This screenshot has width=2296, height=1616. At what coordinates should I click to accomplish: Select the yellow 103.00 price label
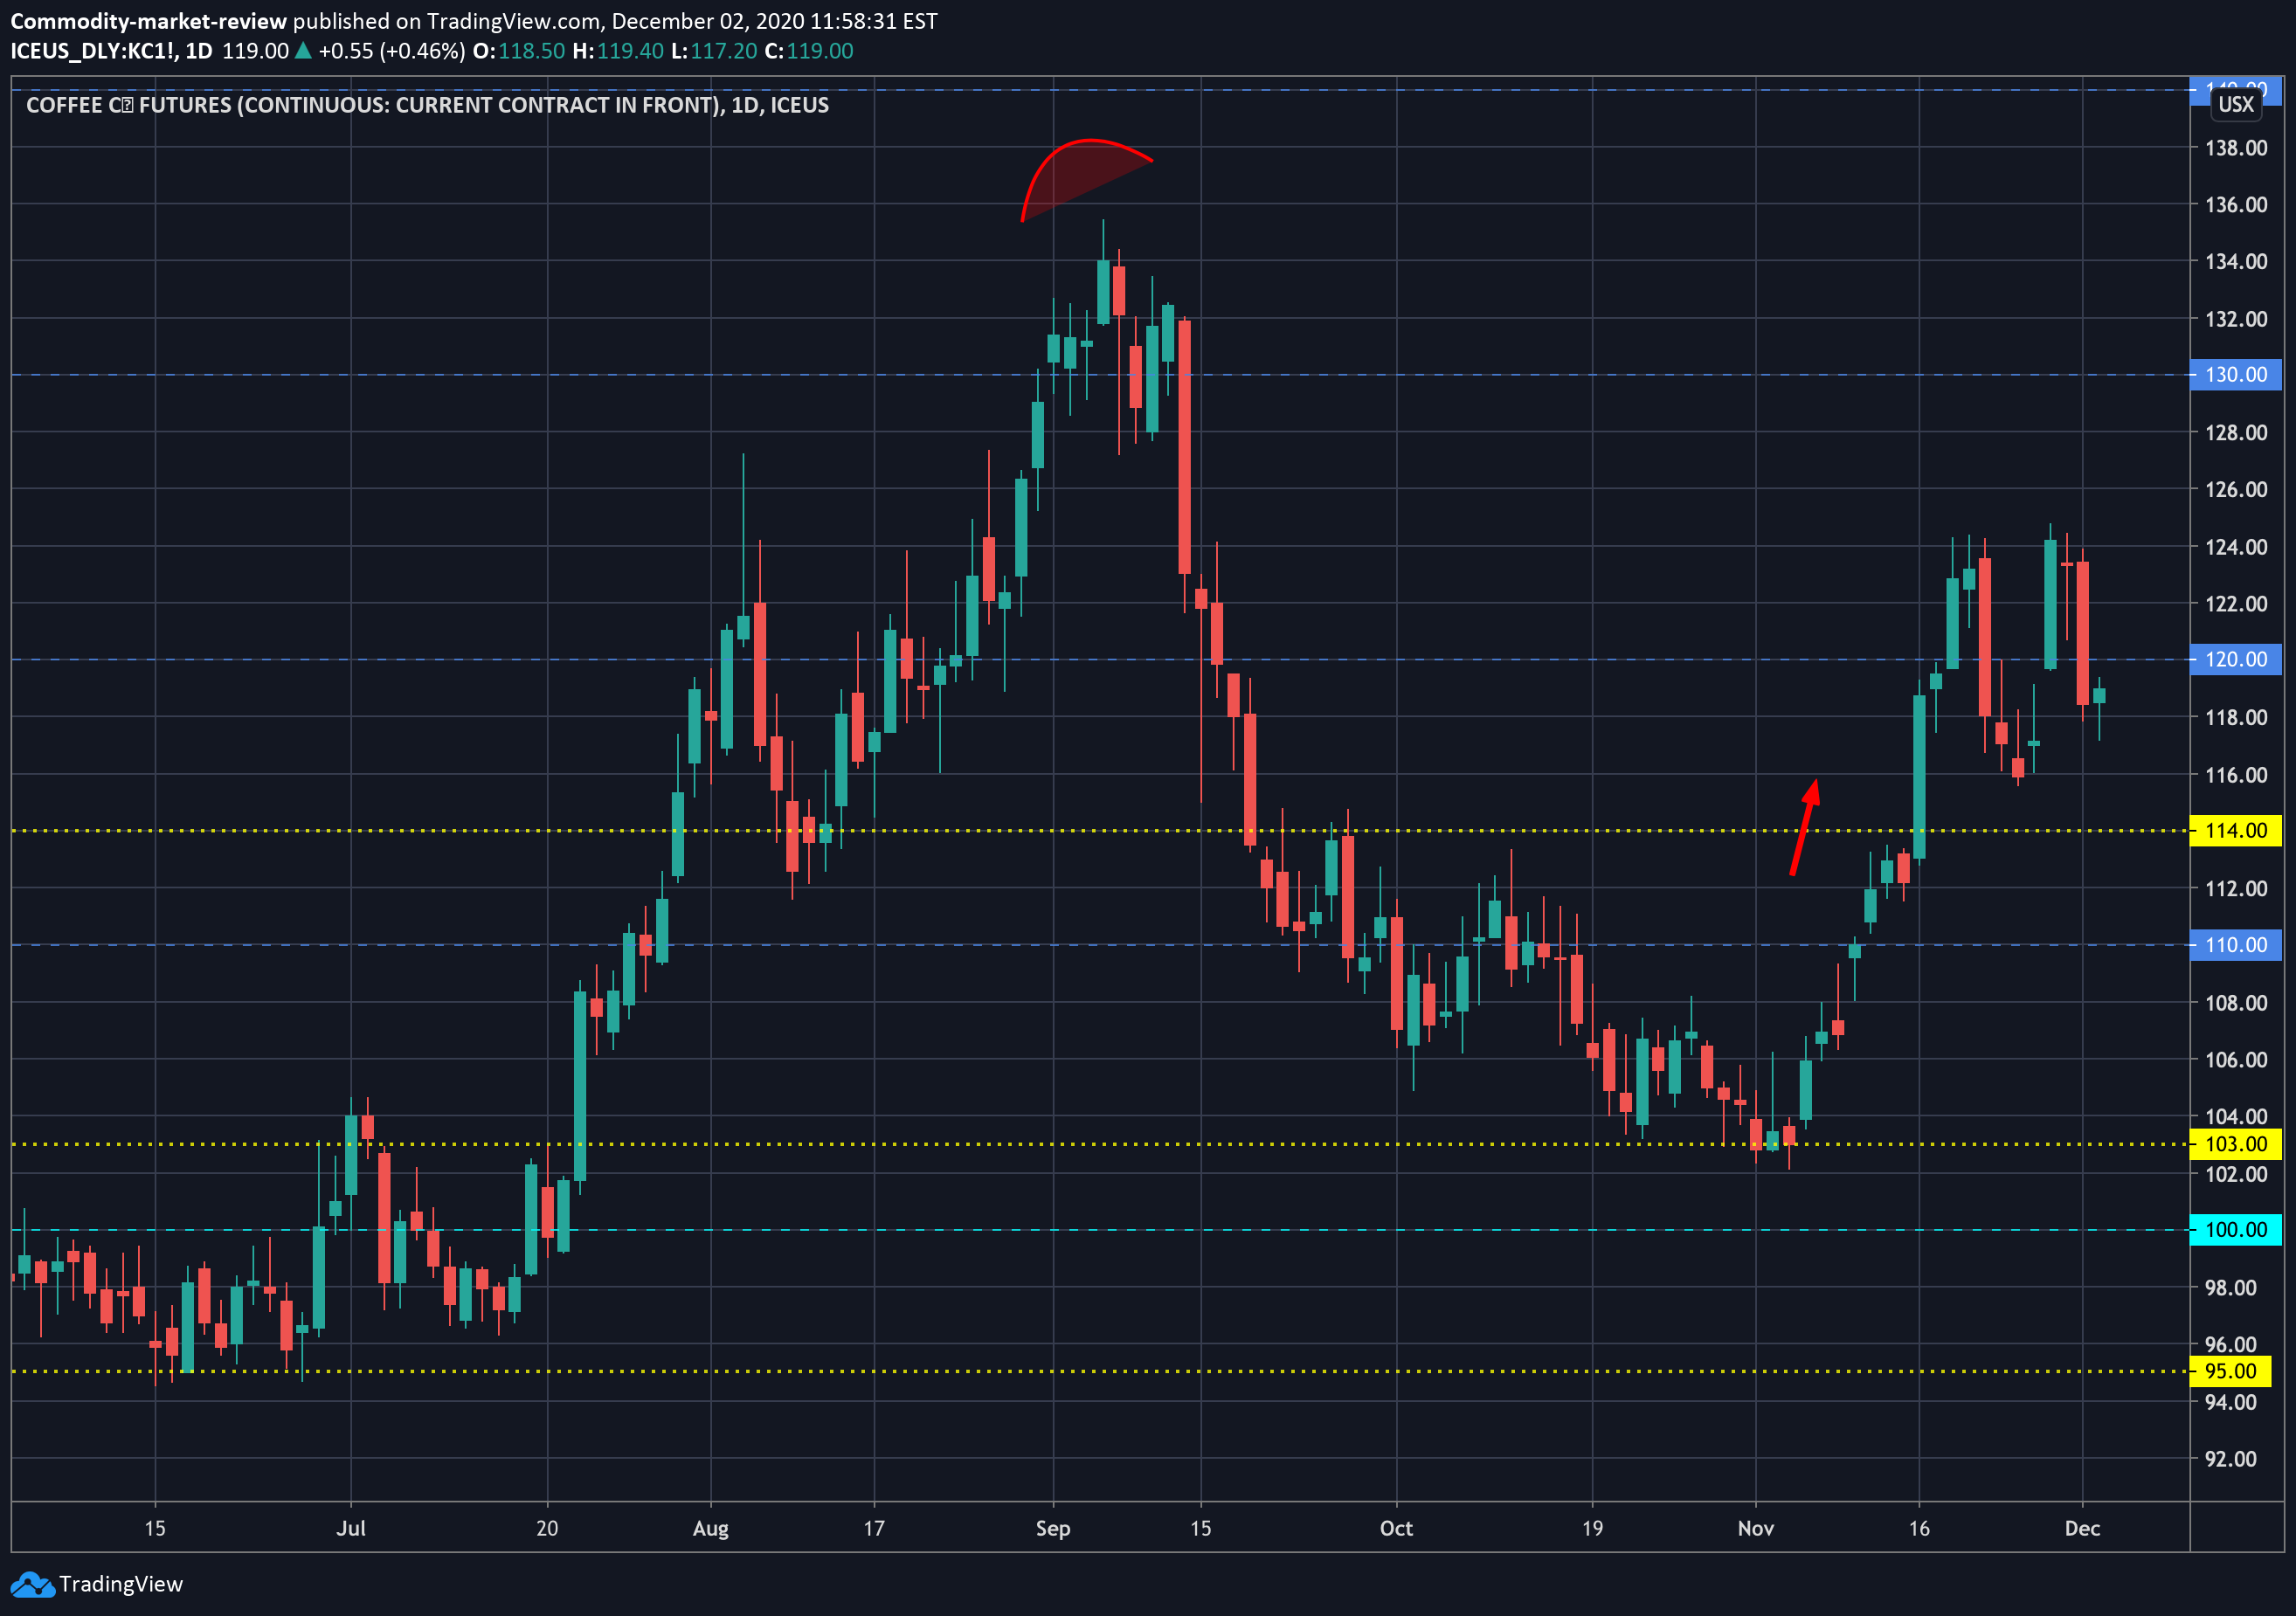pos(2235,1144)
